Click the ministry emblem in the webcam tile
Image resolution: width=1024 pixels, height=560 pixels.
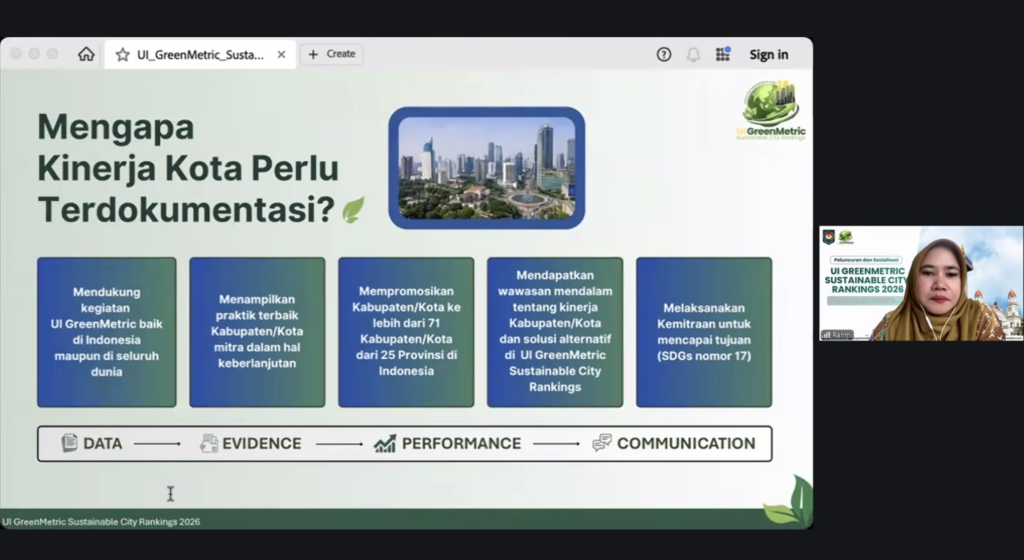[829, 237]
